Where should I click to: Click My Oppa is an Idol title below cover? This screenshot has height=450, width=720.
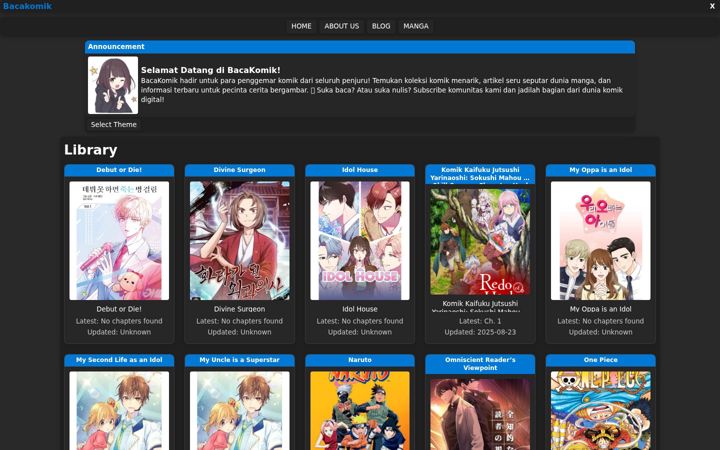coord(601,309)
